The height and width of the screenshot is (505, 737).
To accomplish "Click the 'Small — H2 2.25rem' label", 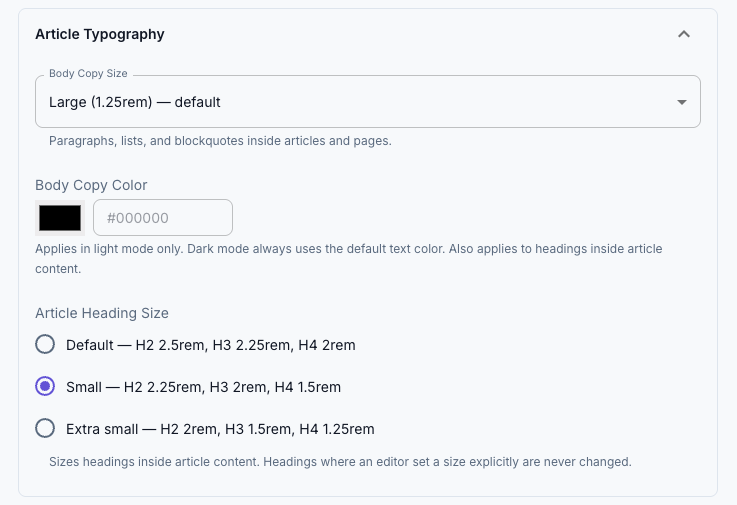I will point(204,387).
